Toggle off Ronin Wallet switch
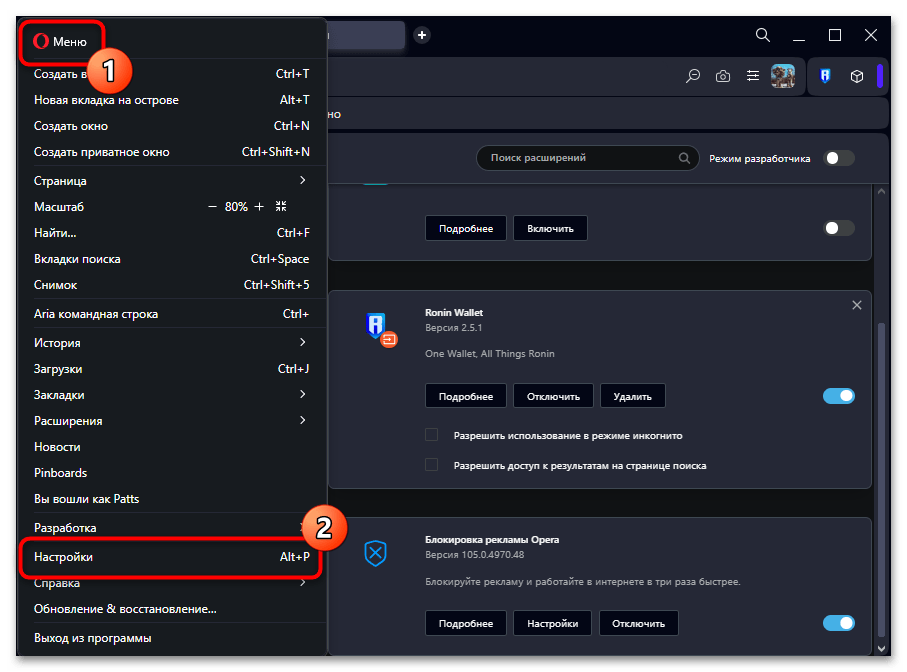The image size is (907, 672). 839,396
